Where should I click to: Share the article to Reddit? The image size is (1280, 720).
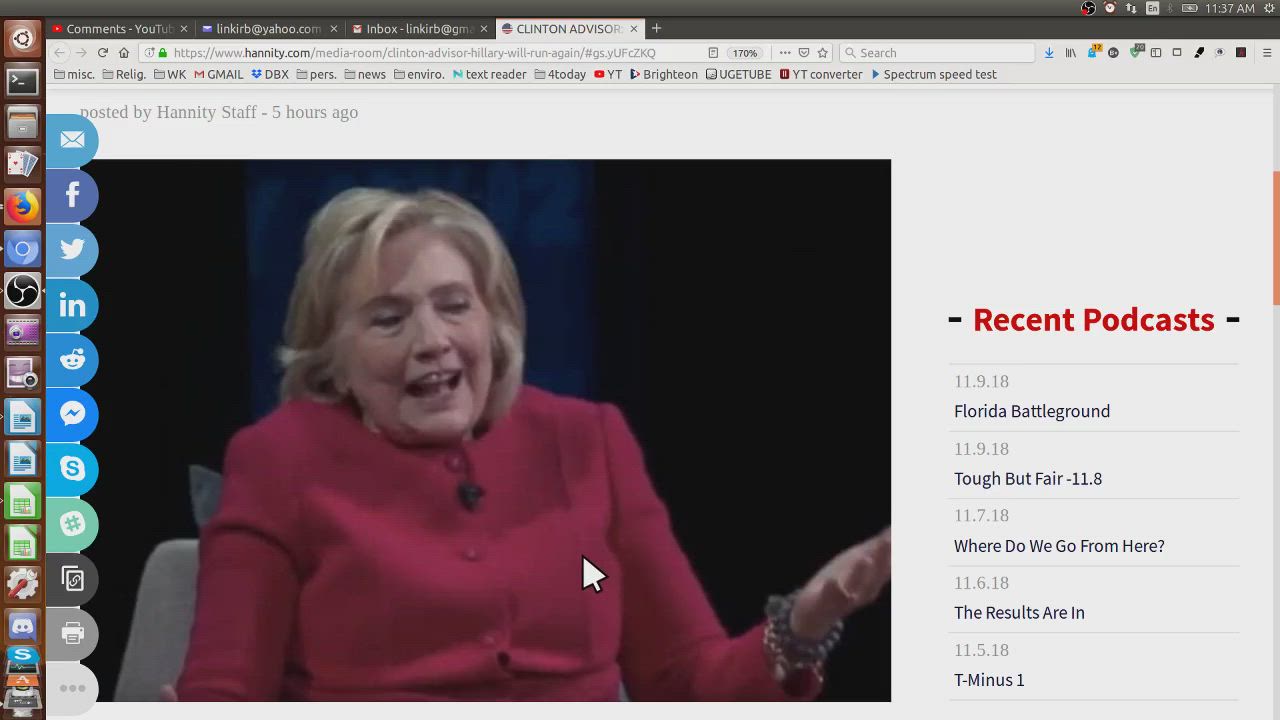click(72, 360)
